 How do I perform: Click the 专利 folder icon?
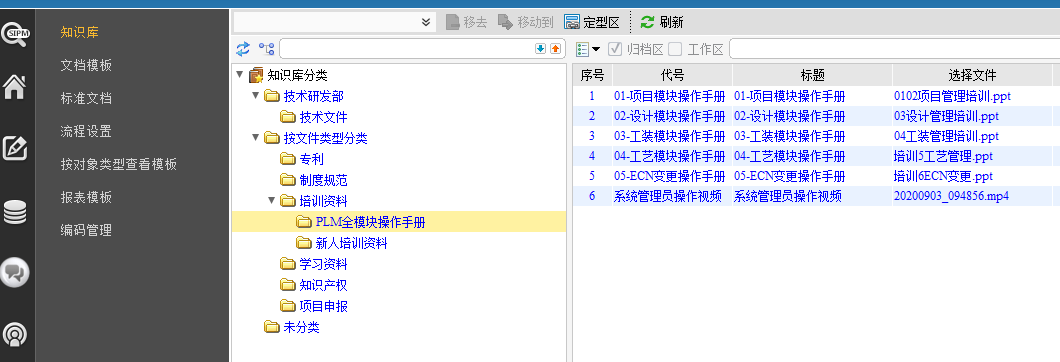[x=289, y=160]
